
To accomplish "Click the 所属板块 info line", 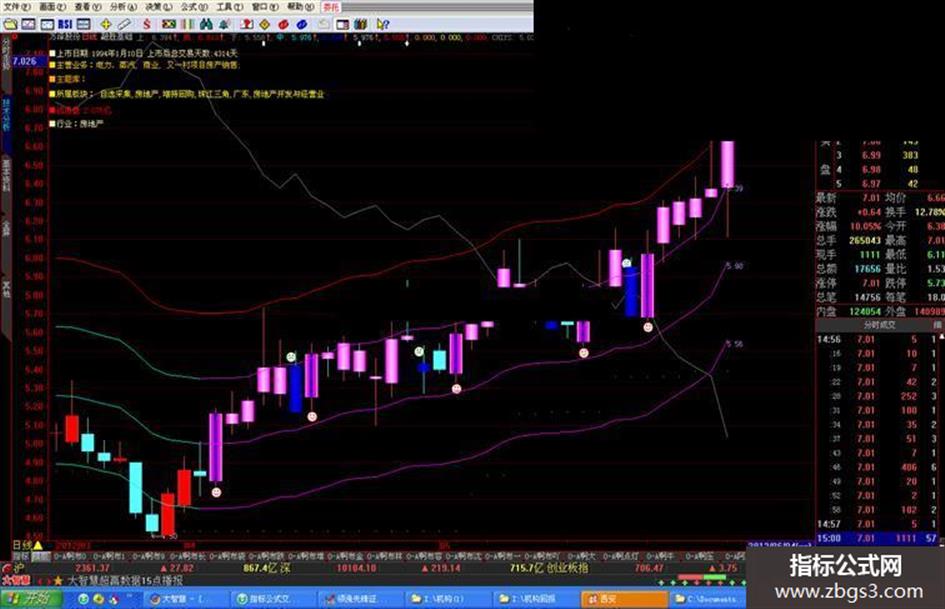I will [x=187, y=94].
